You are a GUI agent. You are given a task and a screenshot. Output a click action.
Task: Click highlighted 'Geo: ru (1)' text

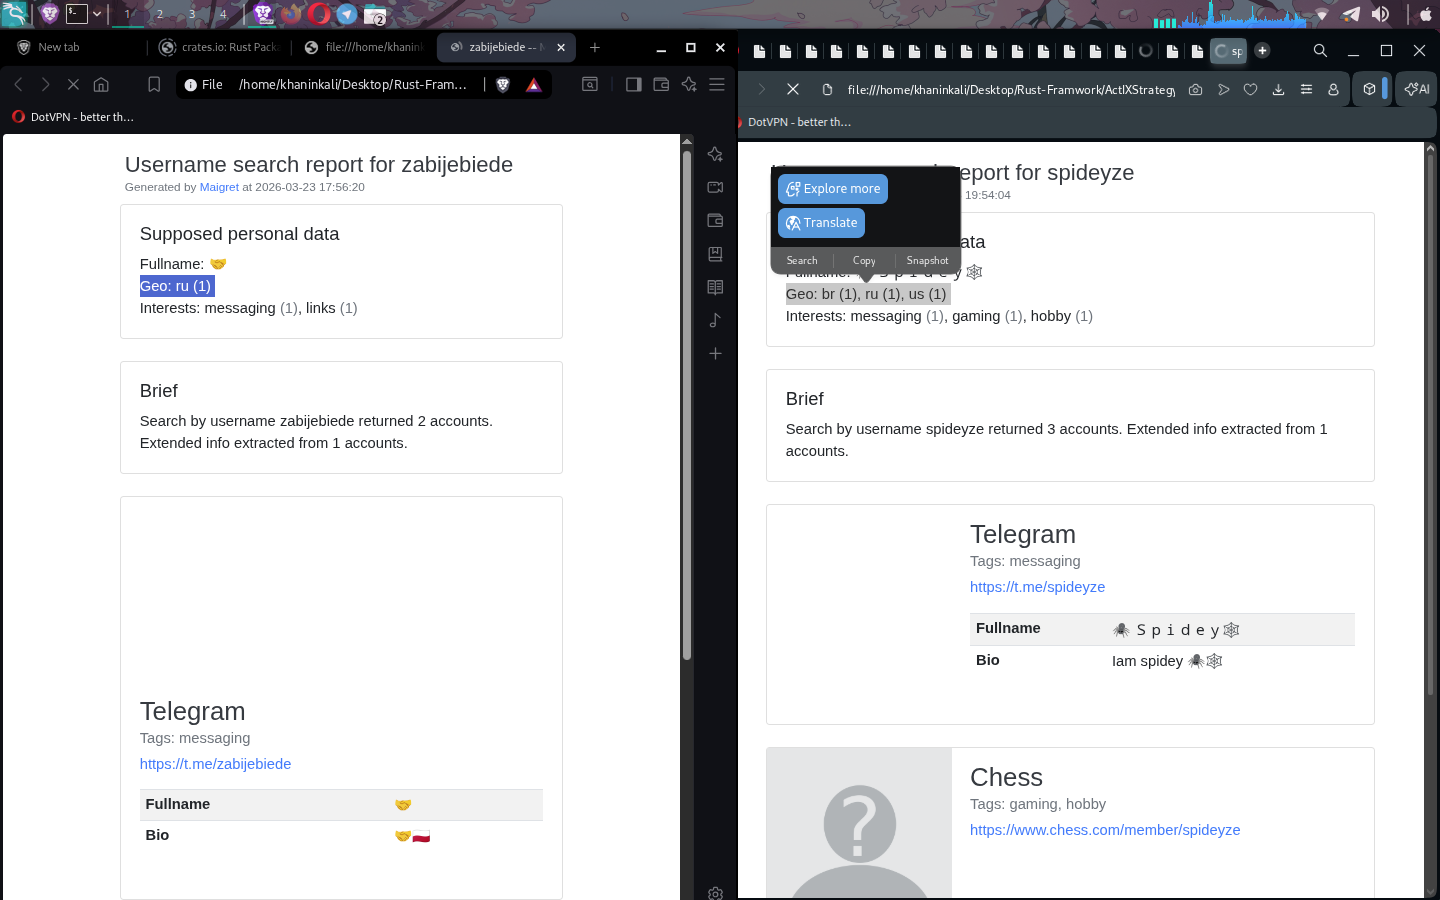coord(176,286)
